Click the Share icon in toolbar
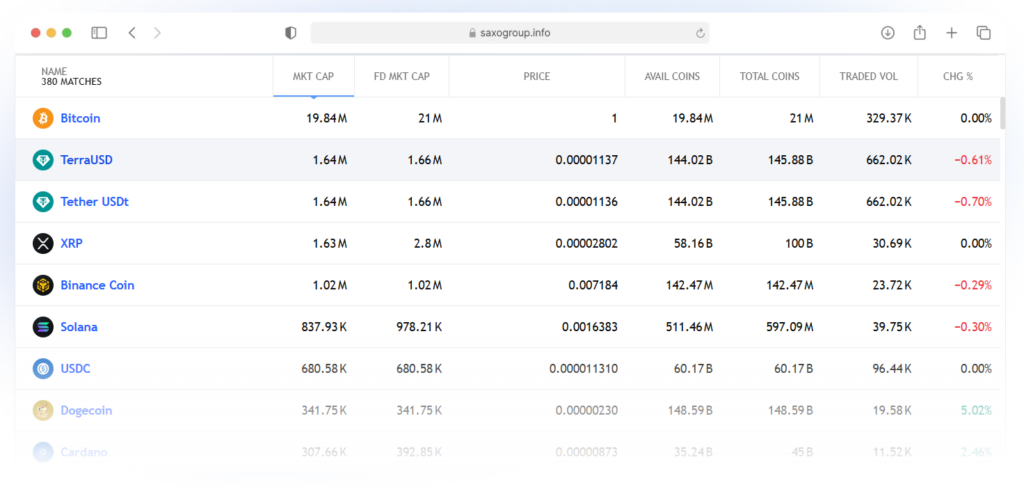 click(x=919, y=33)
